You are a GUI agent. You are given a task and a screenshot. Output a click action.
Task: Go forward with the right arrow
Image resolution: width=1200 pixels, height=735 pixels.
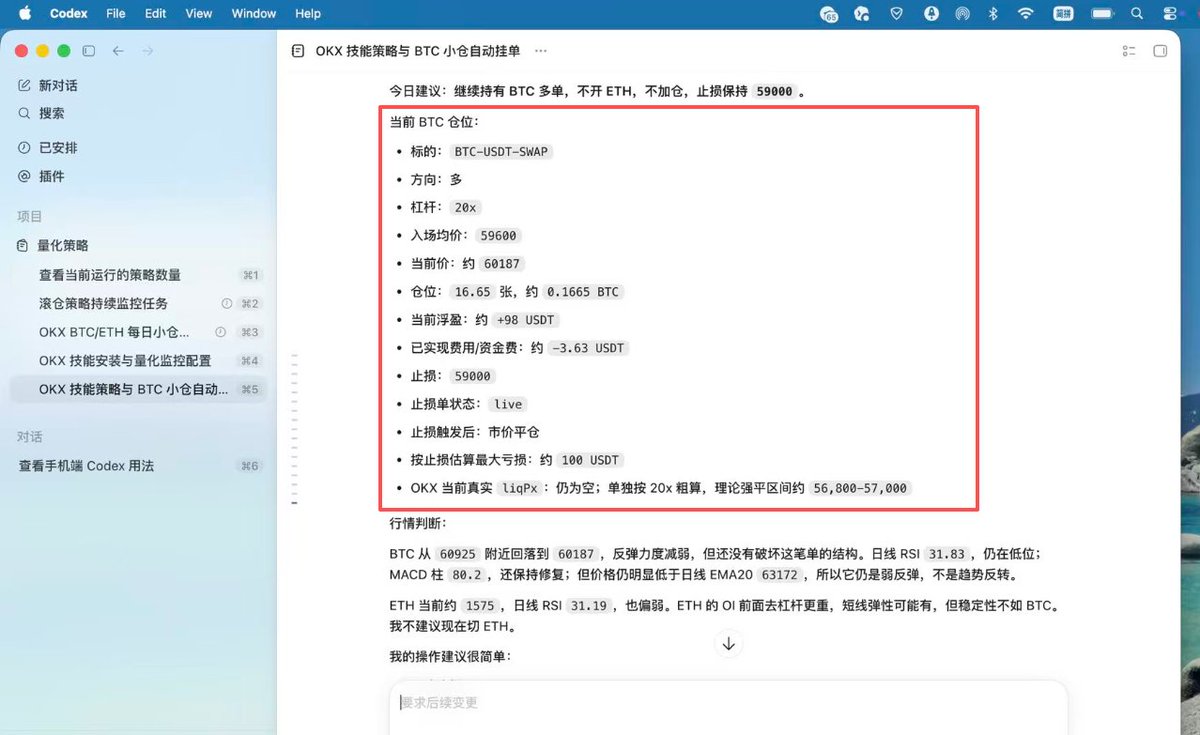tap(148, 51)
